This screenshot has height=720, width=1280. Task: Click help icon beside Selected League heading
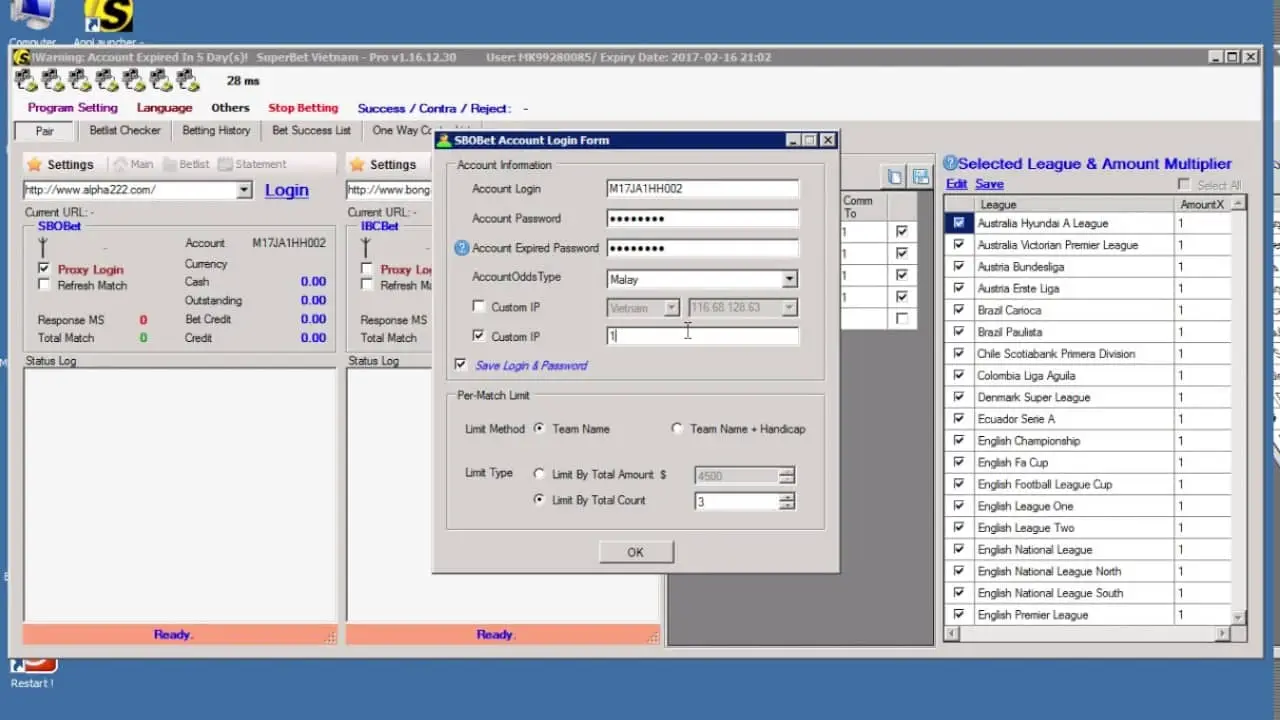[950, 164]
